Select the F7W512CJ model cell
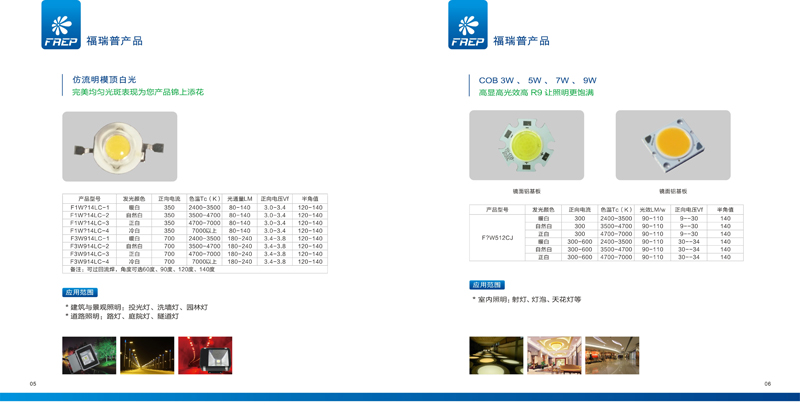The height and width of the screenshot is (406, 800). point(497,237)
